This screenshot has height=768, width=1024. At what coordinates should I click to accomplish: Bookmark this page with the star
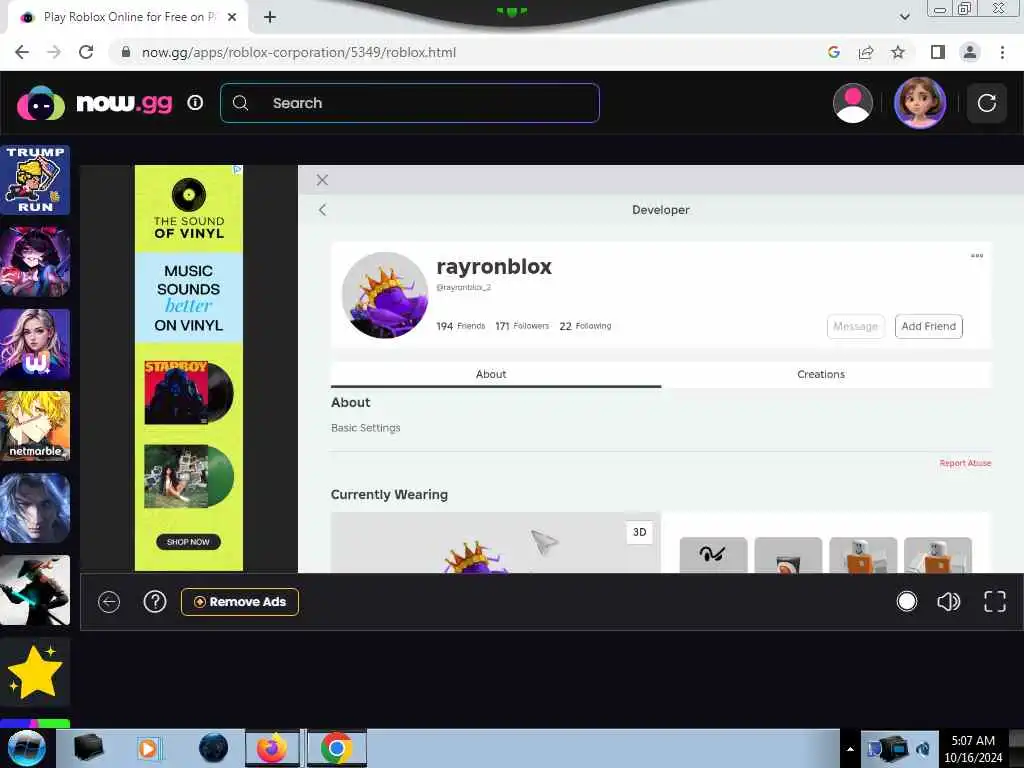tap(898, 52)
